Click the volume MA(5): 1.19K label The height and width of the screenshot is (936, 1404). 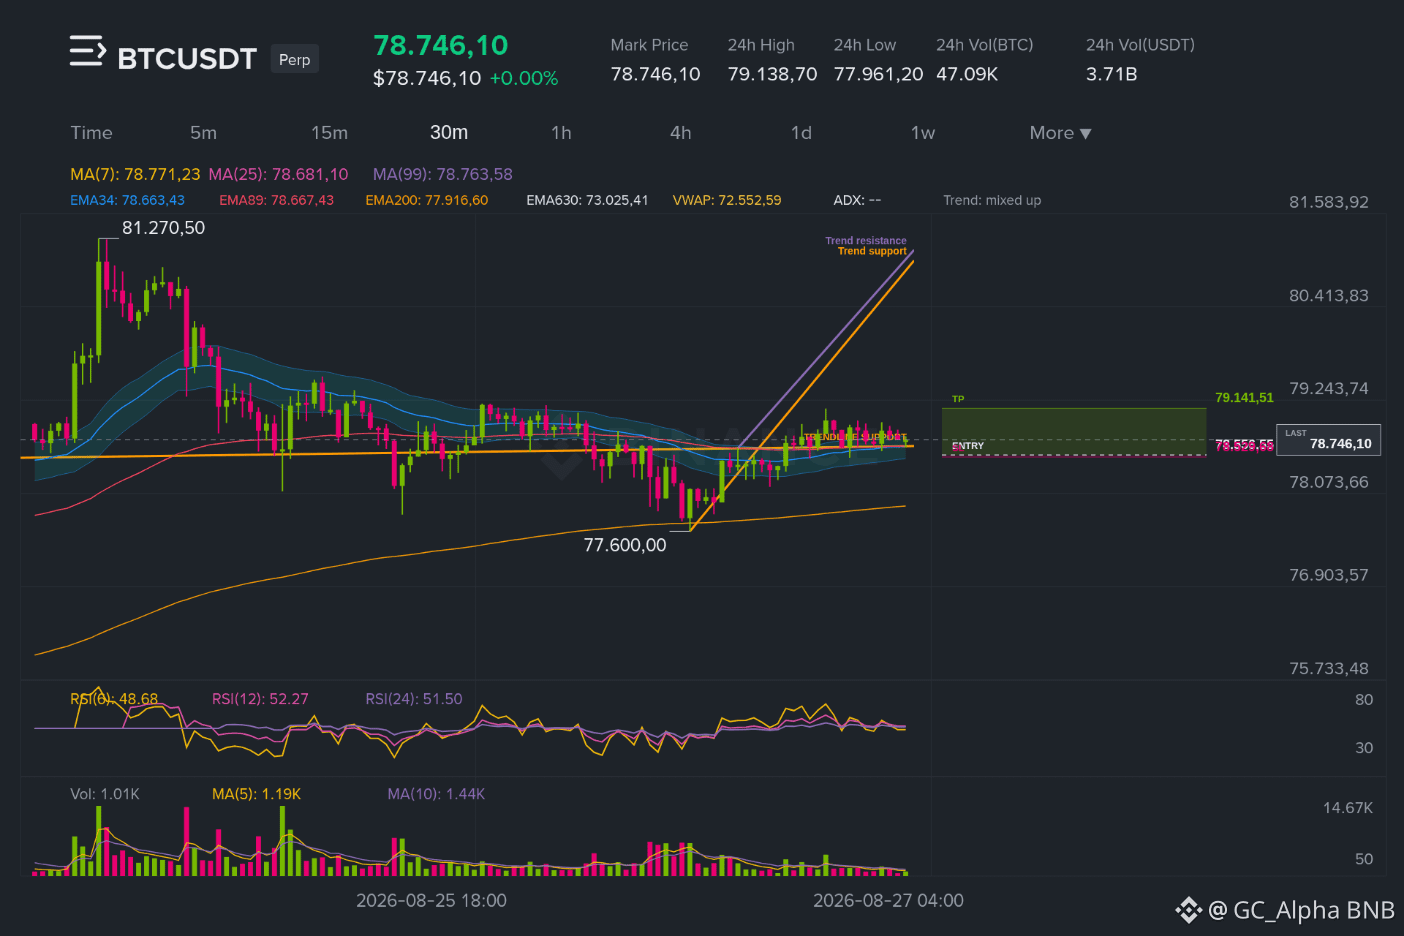pyautogui.click(x=256, y=794)
